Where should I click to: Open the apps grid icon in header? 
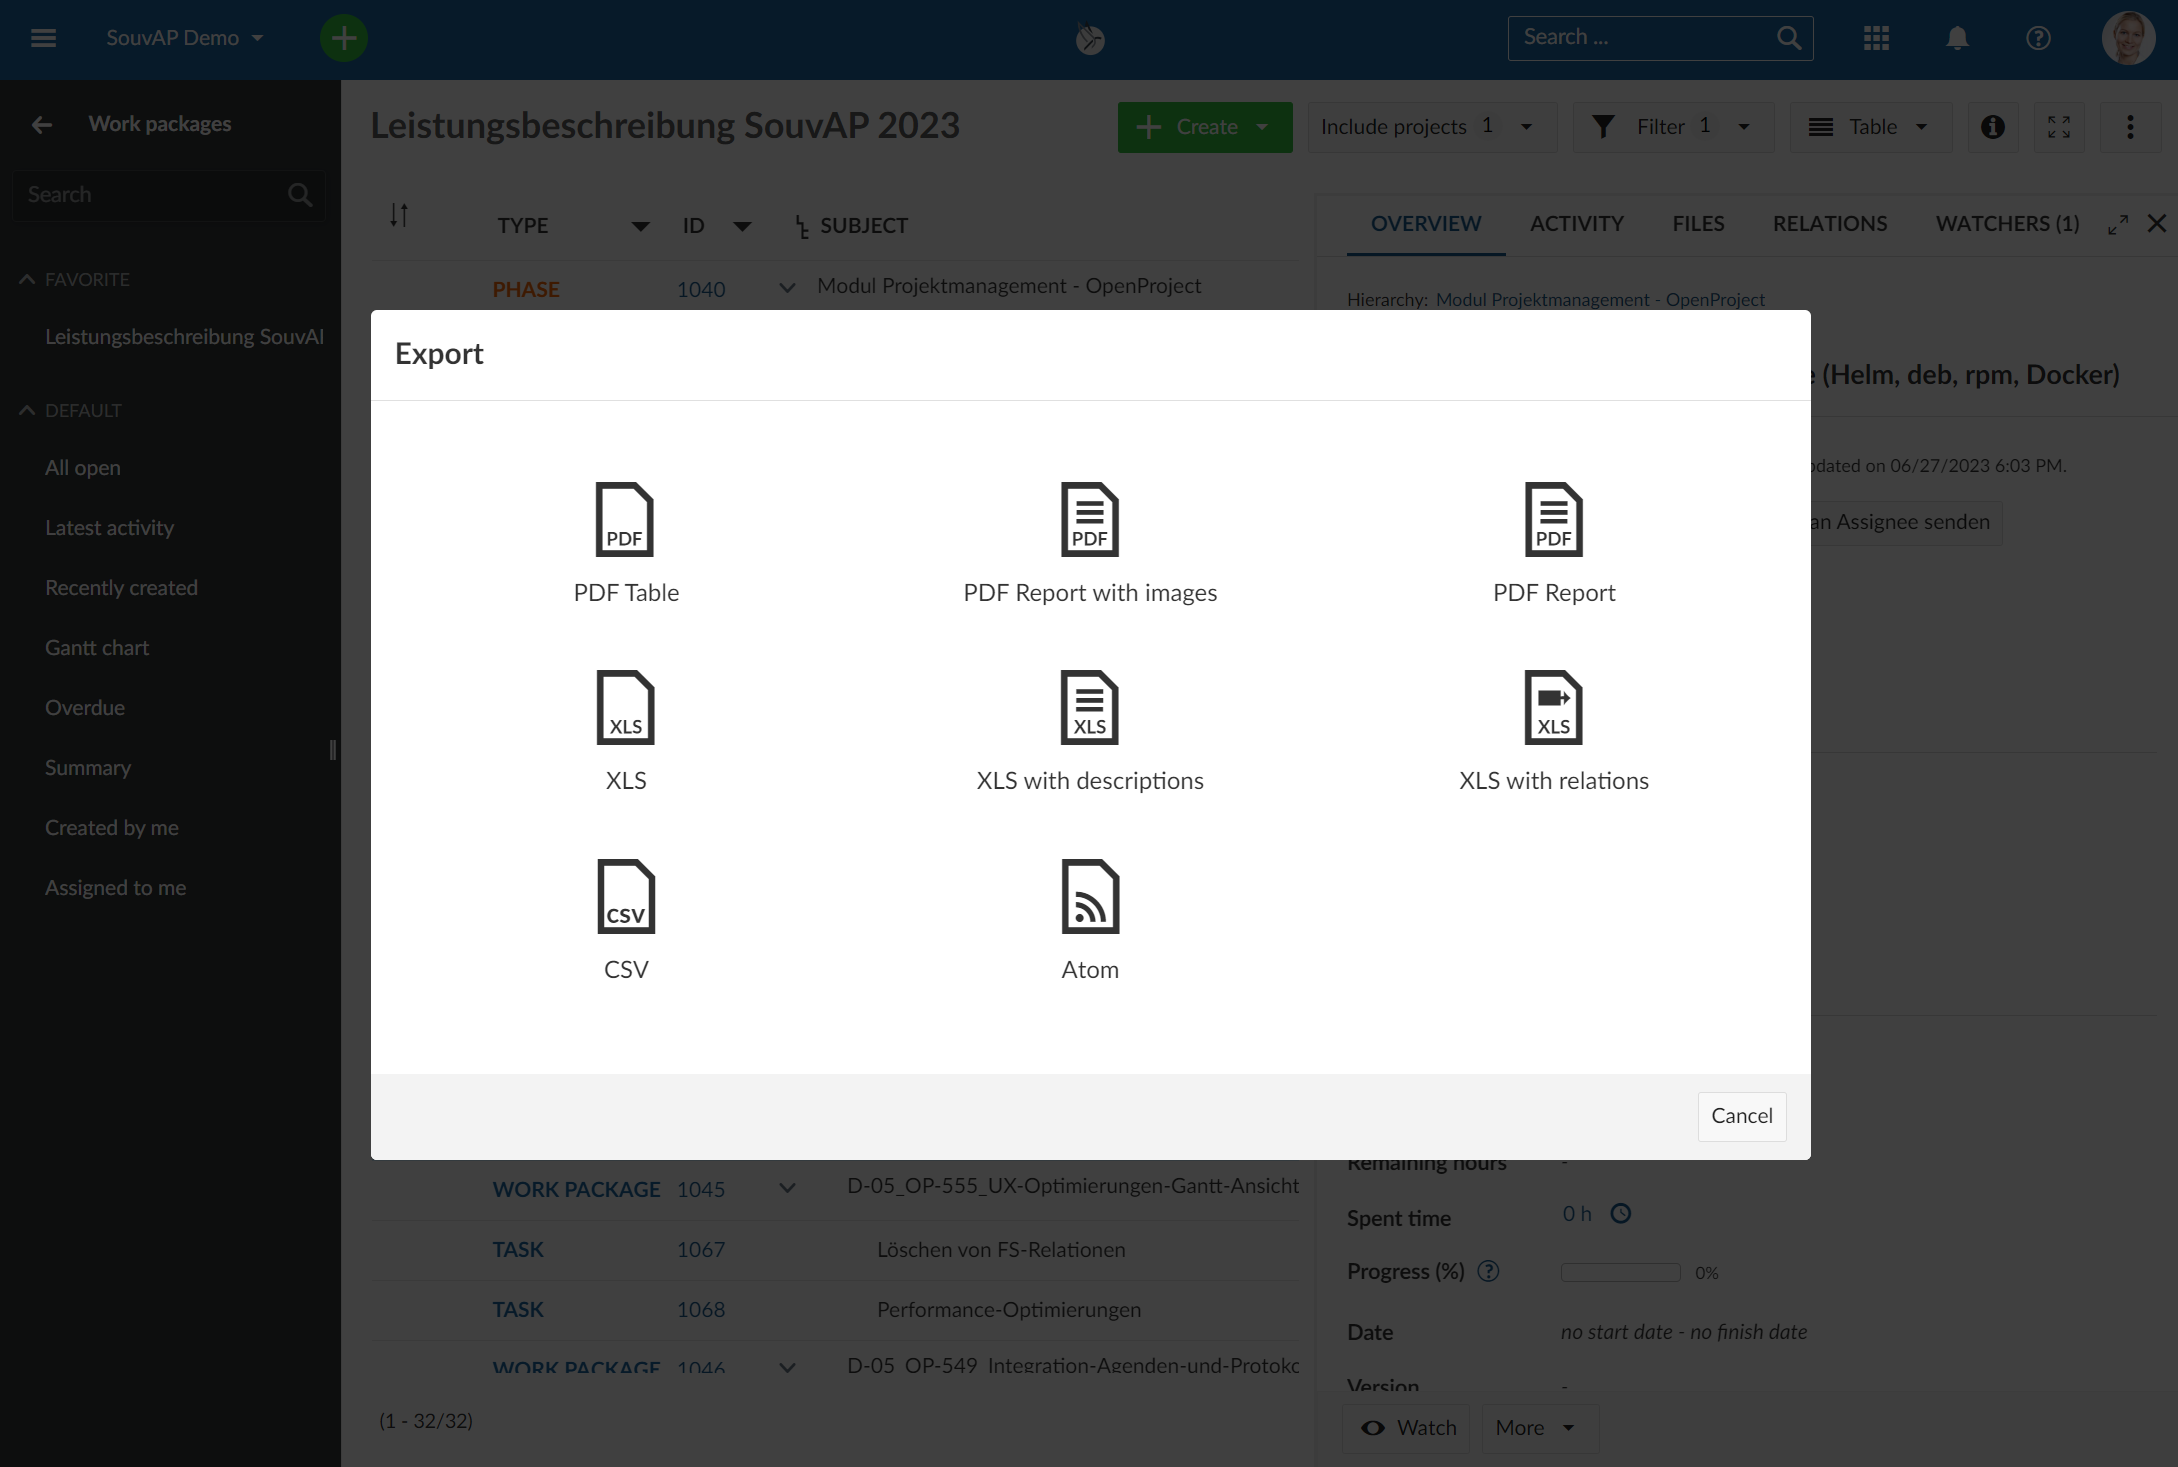pos(1877,38)
